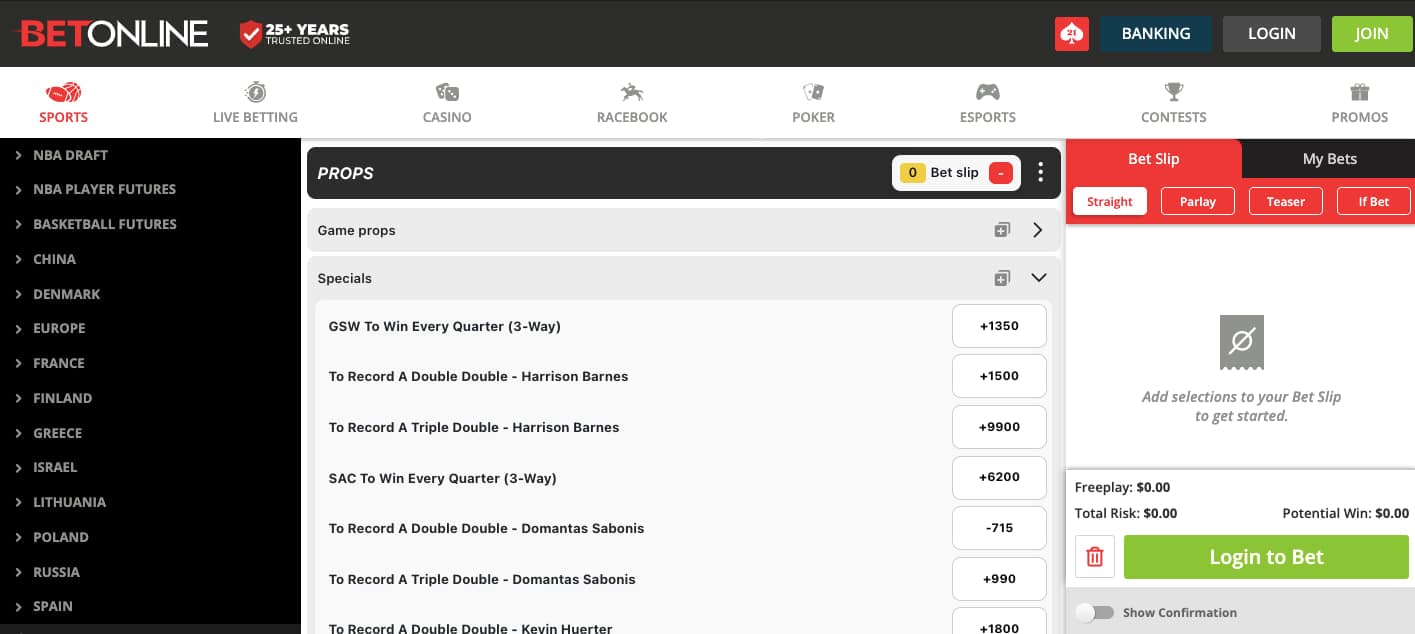Click the PROPS header title
Screen dimensions: 1415x634
[345, 173]
